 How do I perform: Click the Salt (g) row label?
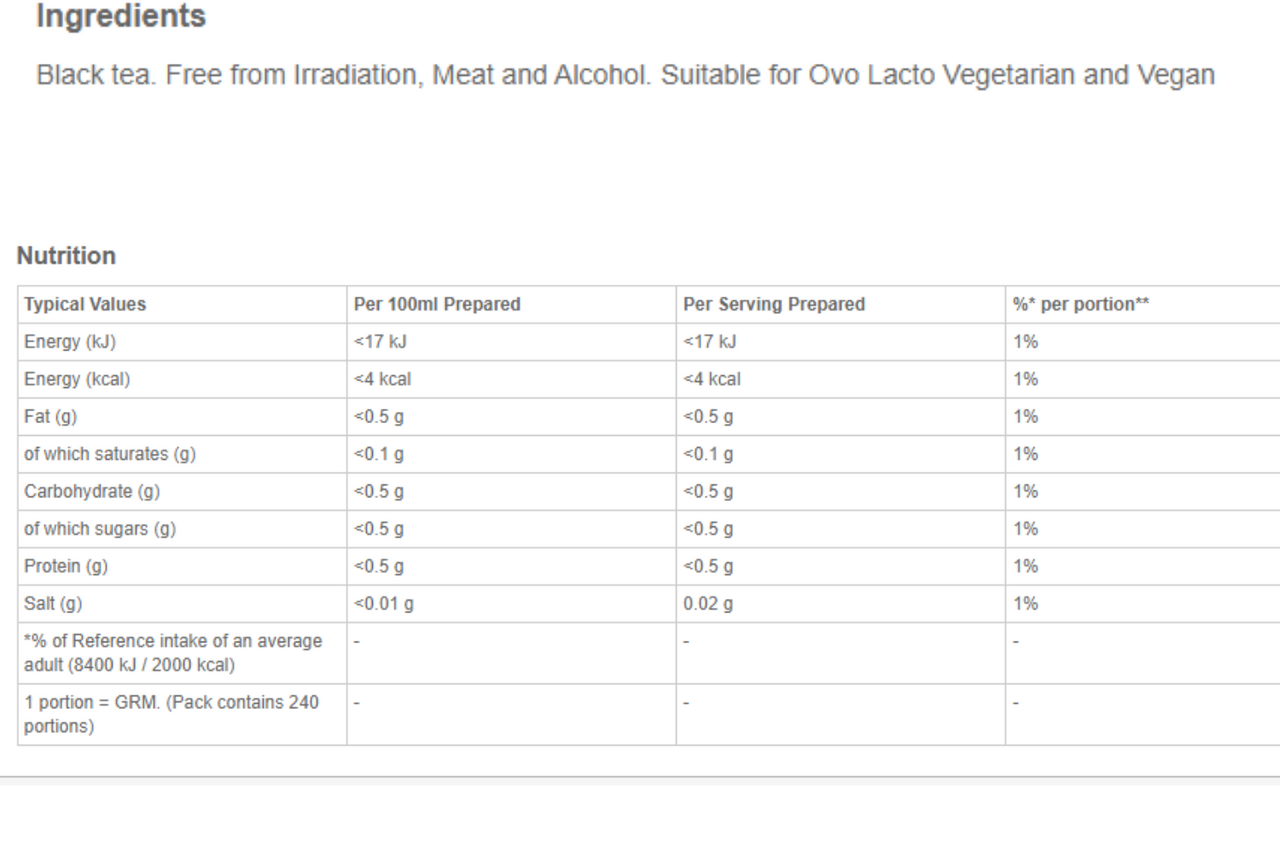(54, 604)
